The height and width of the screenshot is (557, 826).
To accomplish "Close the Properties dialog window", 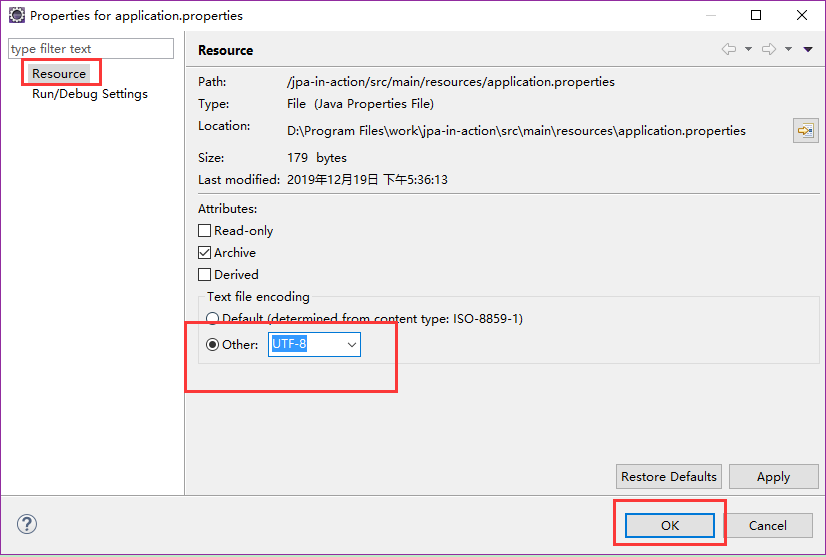I will 802,15.
